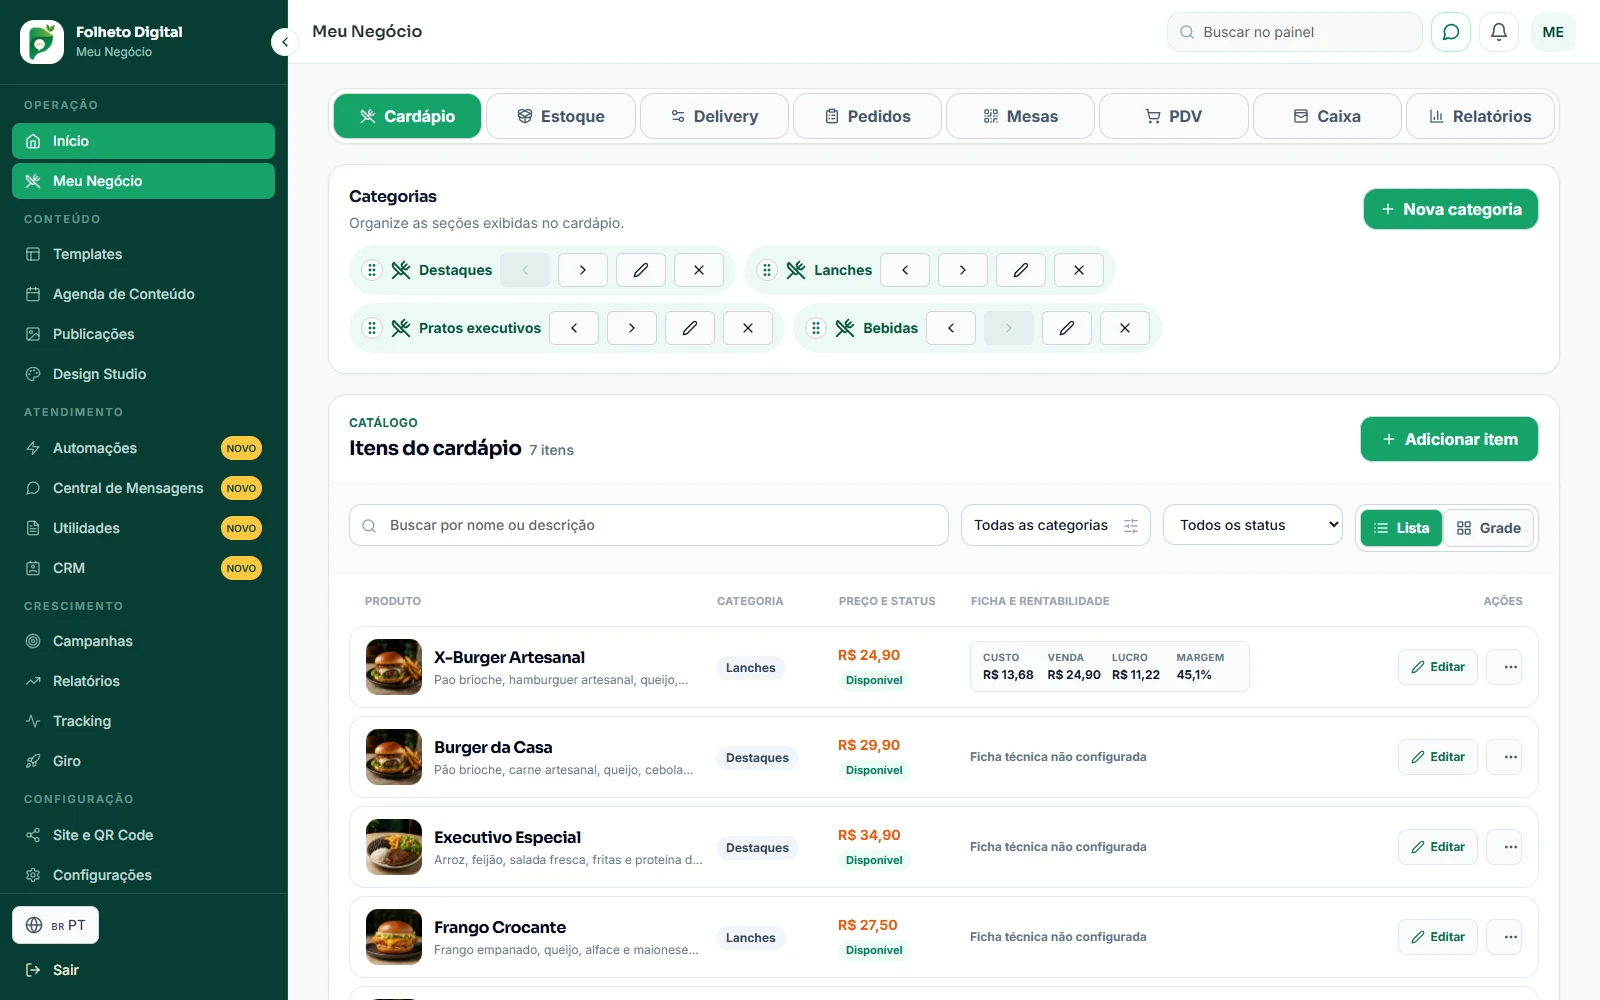
Task: Open Templates in the sidebar
Action: tap(143, 254)
